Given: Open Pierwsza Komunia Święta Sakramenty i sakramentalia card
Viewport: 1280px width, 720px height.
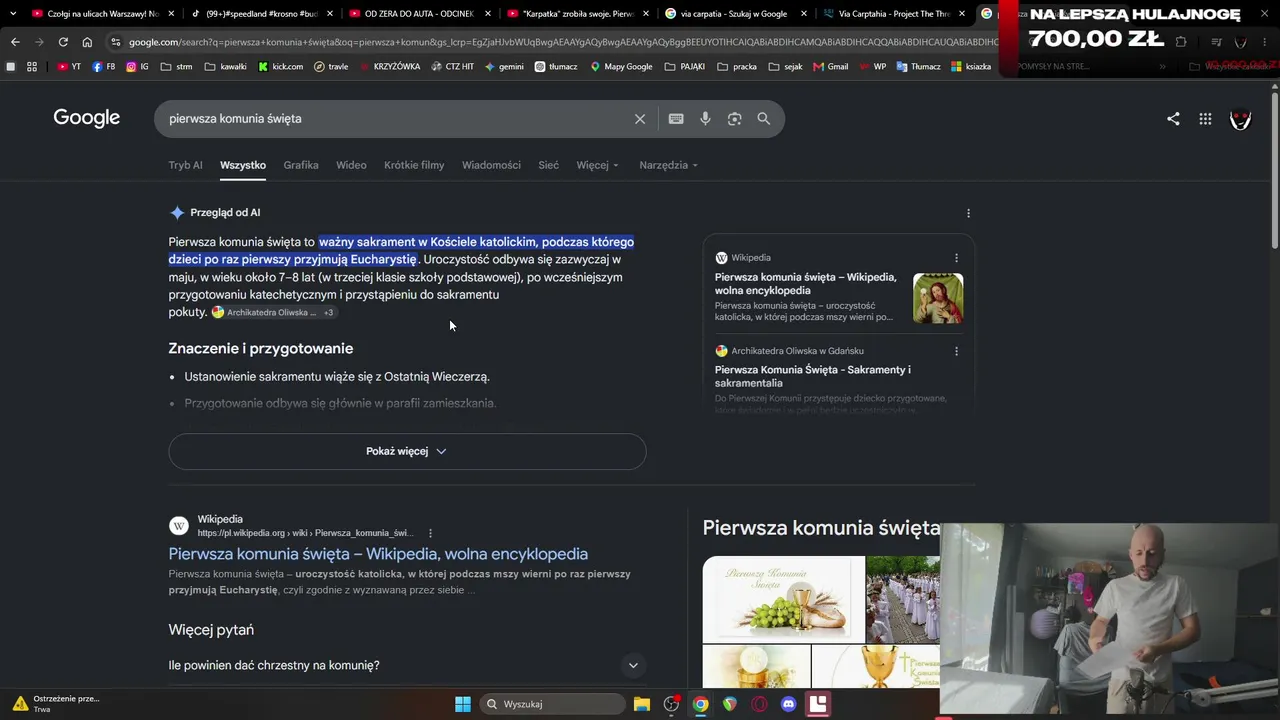Looking at the screenshot, I should (813, 376).
